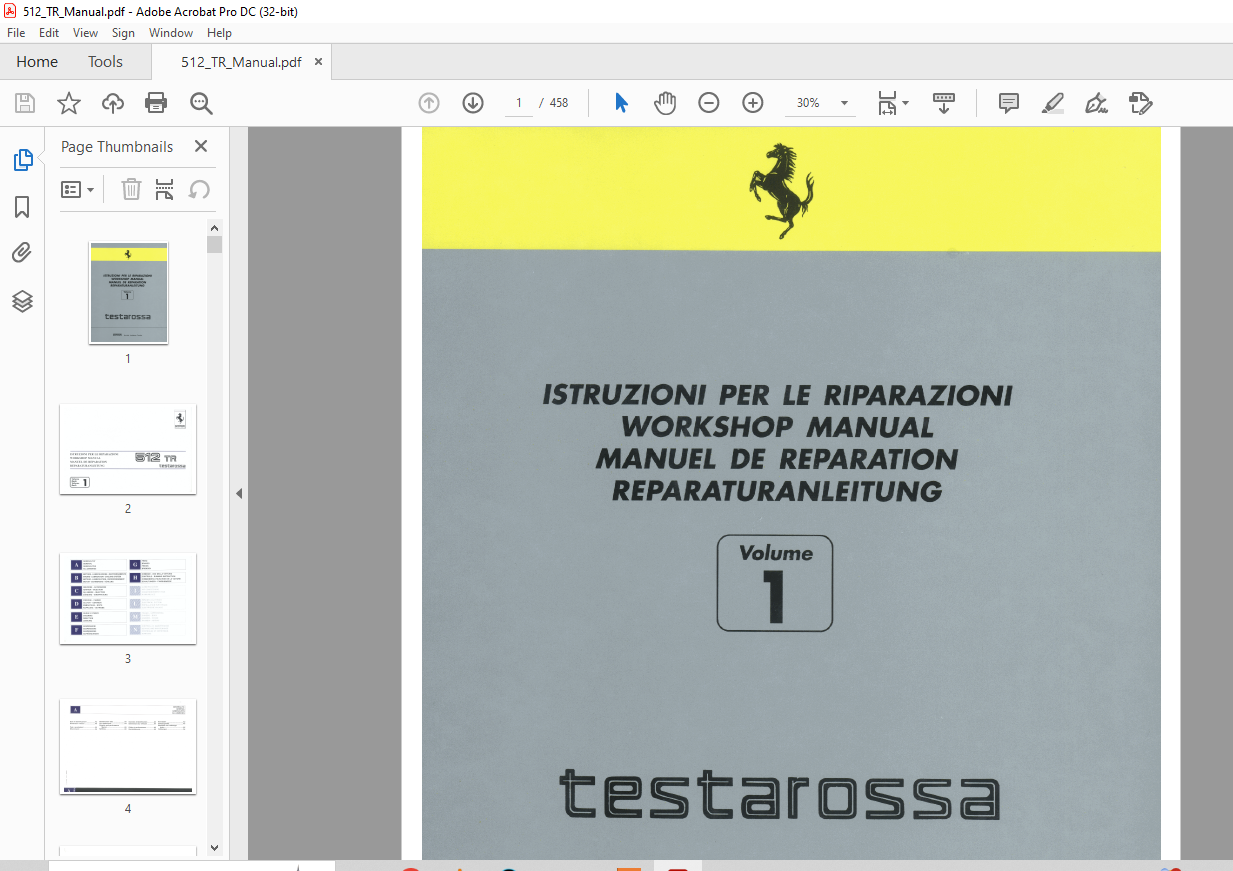Select the page 4 thumbnail
The height and width of the screenshot is (871, 1233).
128,747
